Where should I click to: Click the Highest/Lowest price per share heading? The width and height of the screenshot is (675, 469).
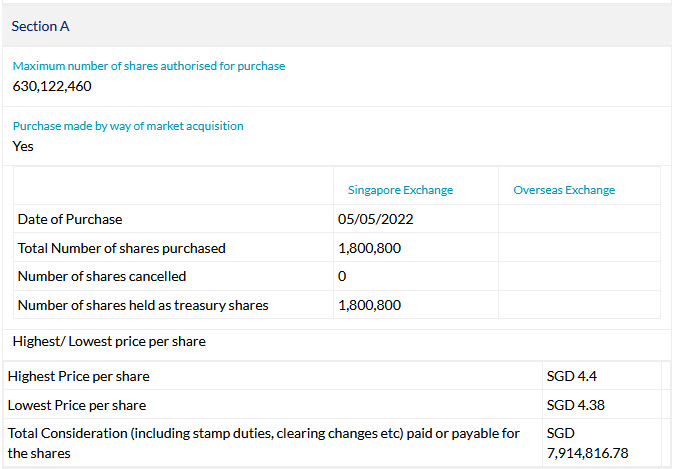pos(109,342)
